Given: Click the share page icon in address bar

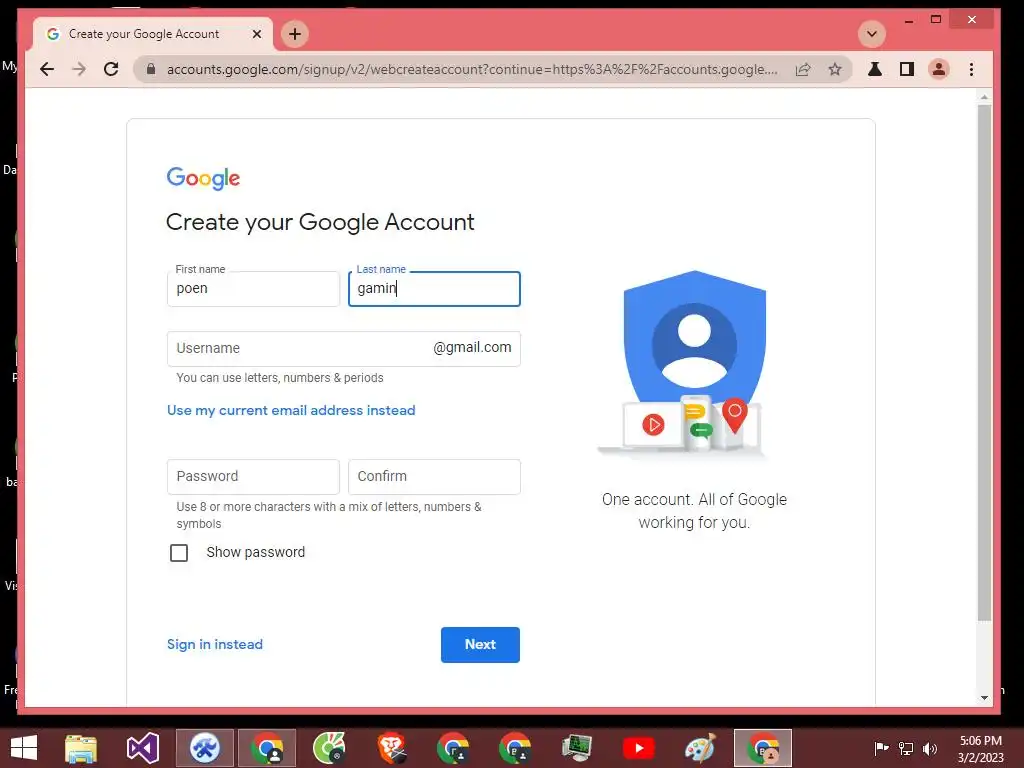Looking at the screenshot, I should pos(803,69).
